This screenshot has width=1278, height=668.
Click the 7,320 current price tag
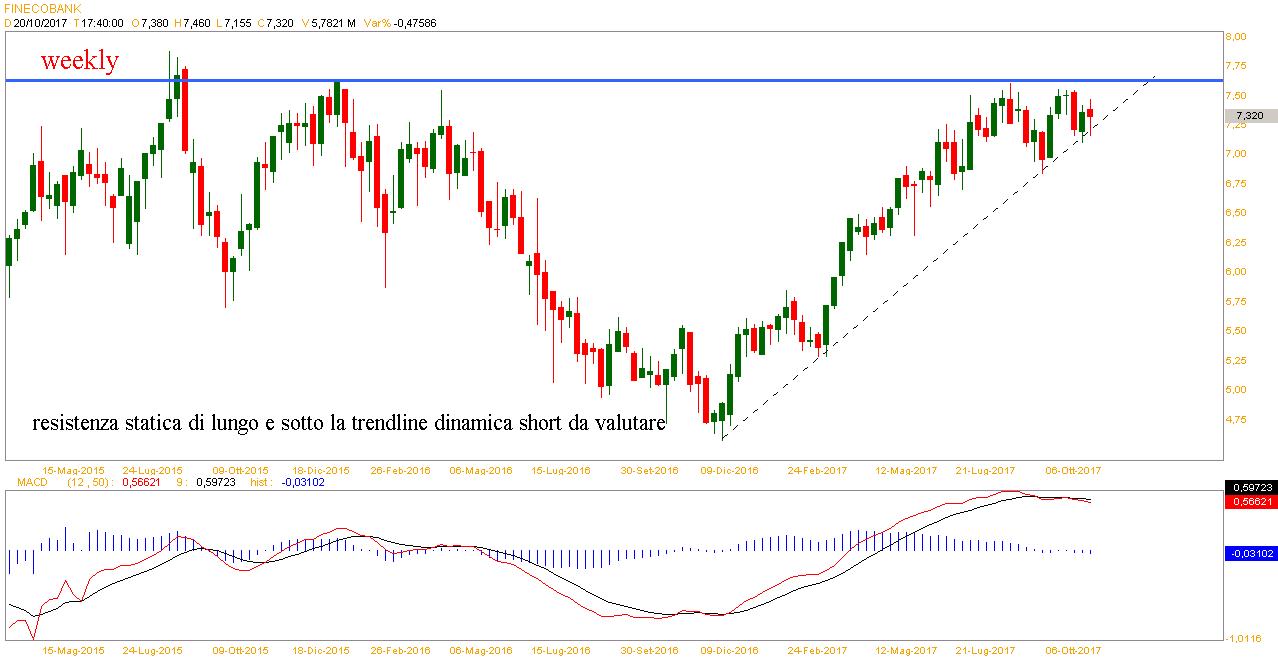coord(1249,116)
